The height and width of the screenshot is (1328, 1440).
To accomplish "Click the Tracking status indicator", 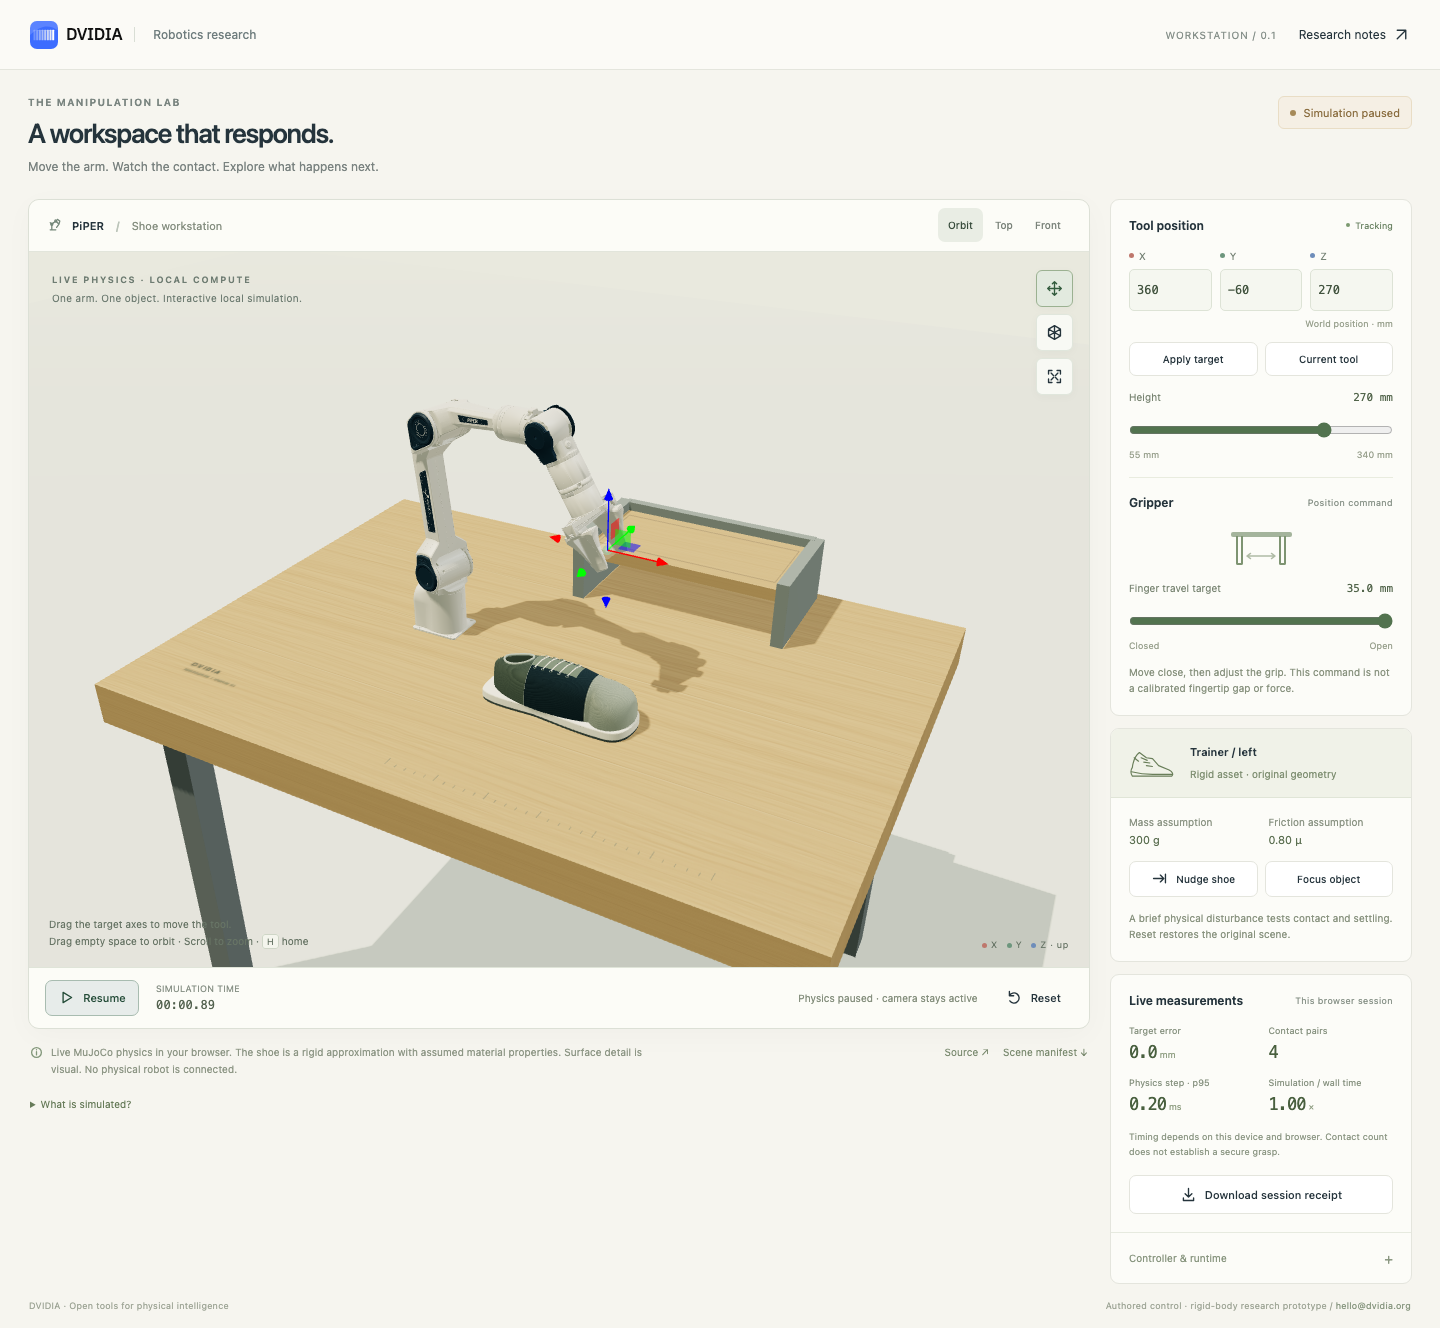I will coord(1369,226).
